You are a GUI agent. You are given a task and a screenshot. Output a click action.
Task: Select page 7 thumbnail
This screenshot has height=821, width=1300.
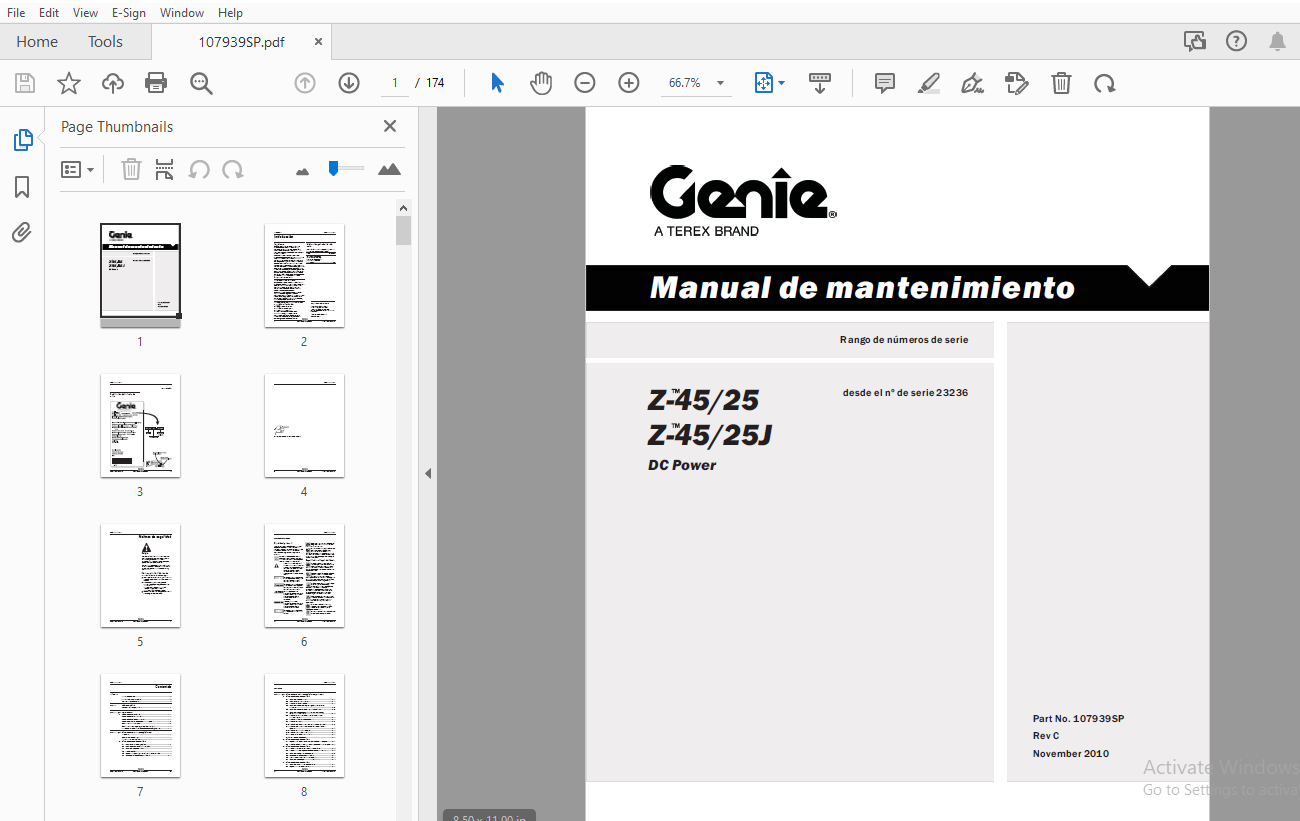pyautogui.click(x=140, y=725)
